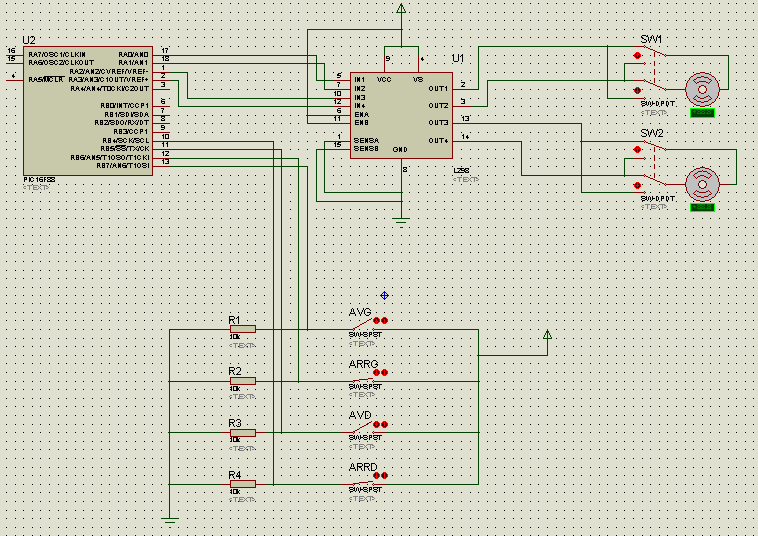The height and width of the screenshot is (536, 758).
Task: Click the green status bar under SW1's motor
Action: (702, 113)
